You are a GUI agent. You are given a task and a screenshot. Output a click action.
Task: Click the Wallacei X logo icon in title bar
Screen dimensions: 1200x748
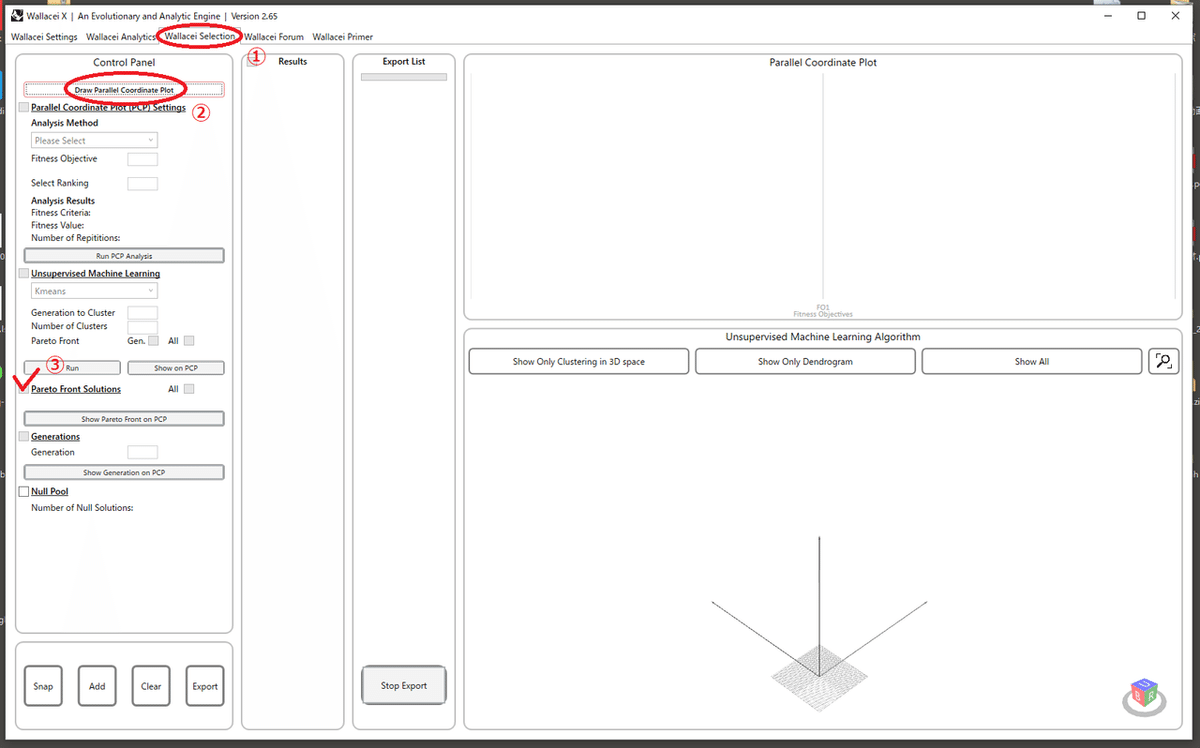coord(15,15)
